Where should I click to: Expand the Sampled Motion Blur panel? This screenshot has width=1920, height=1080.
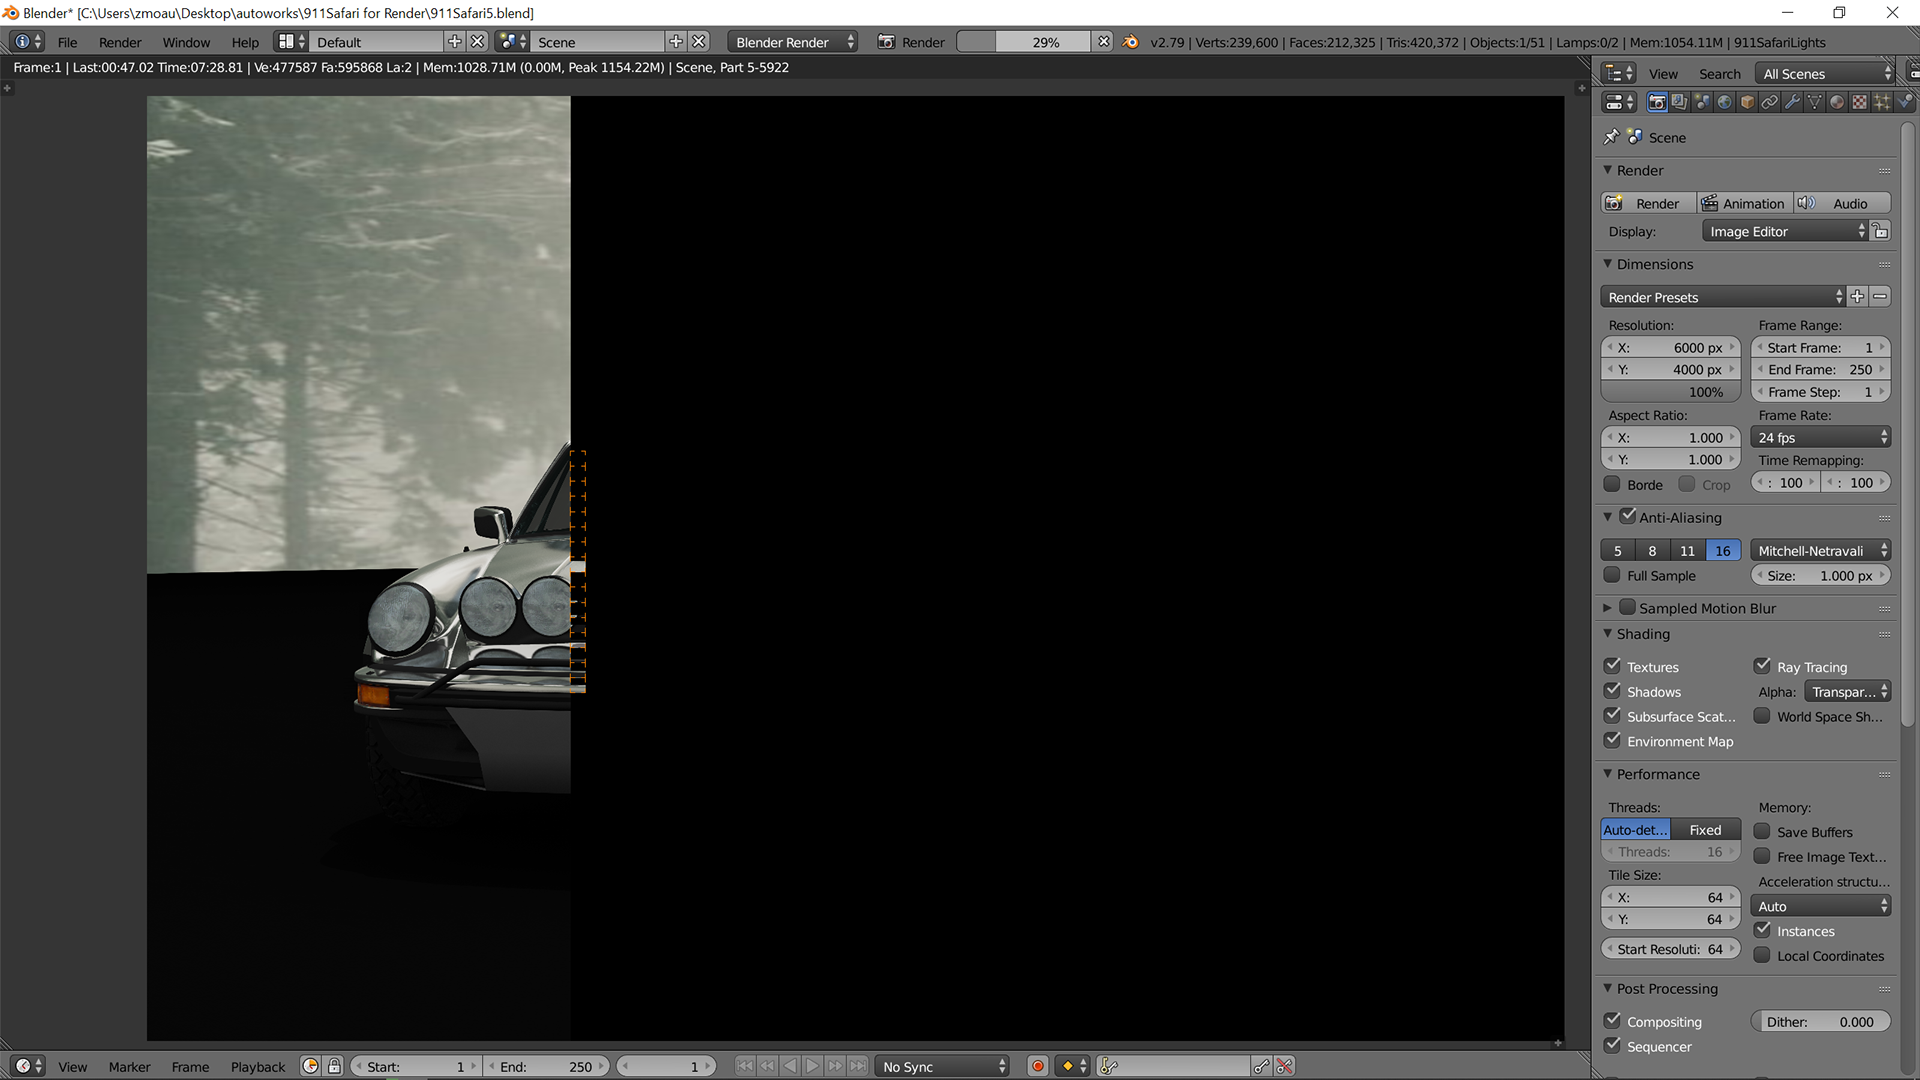[1607, 608]
